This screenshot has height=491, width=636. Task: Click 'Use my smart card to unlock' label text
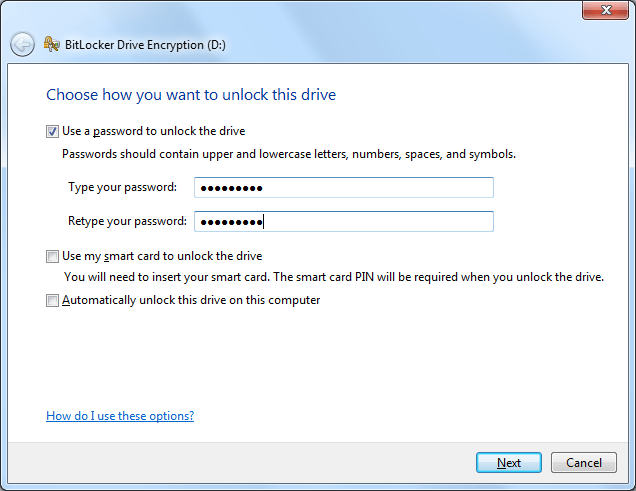point(162,256)
